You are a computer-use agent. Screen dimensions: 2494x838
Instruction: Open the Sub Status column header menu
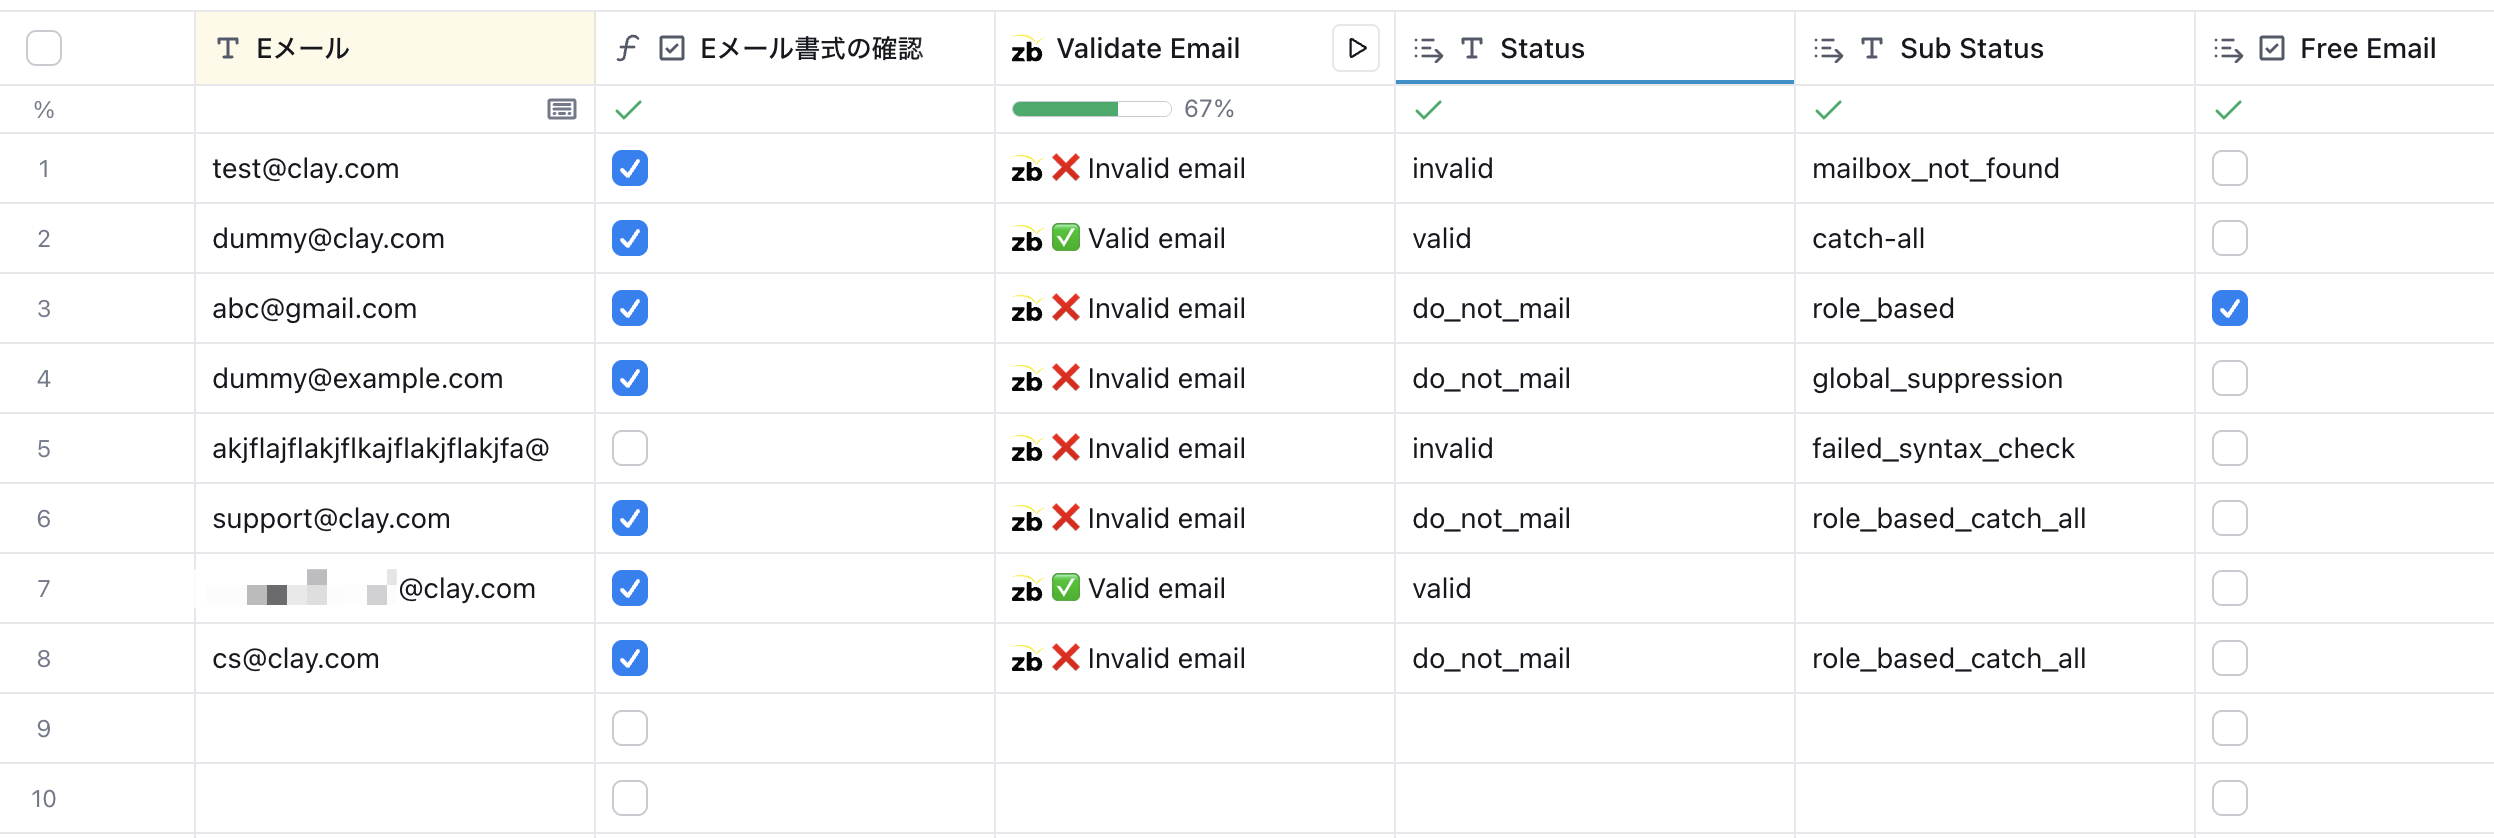point(1971,48)
